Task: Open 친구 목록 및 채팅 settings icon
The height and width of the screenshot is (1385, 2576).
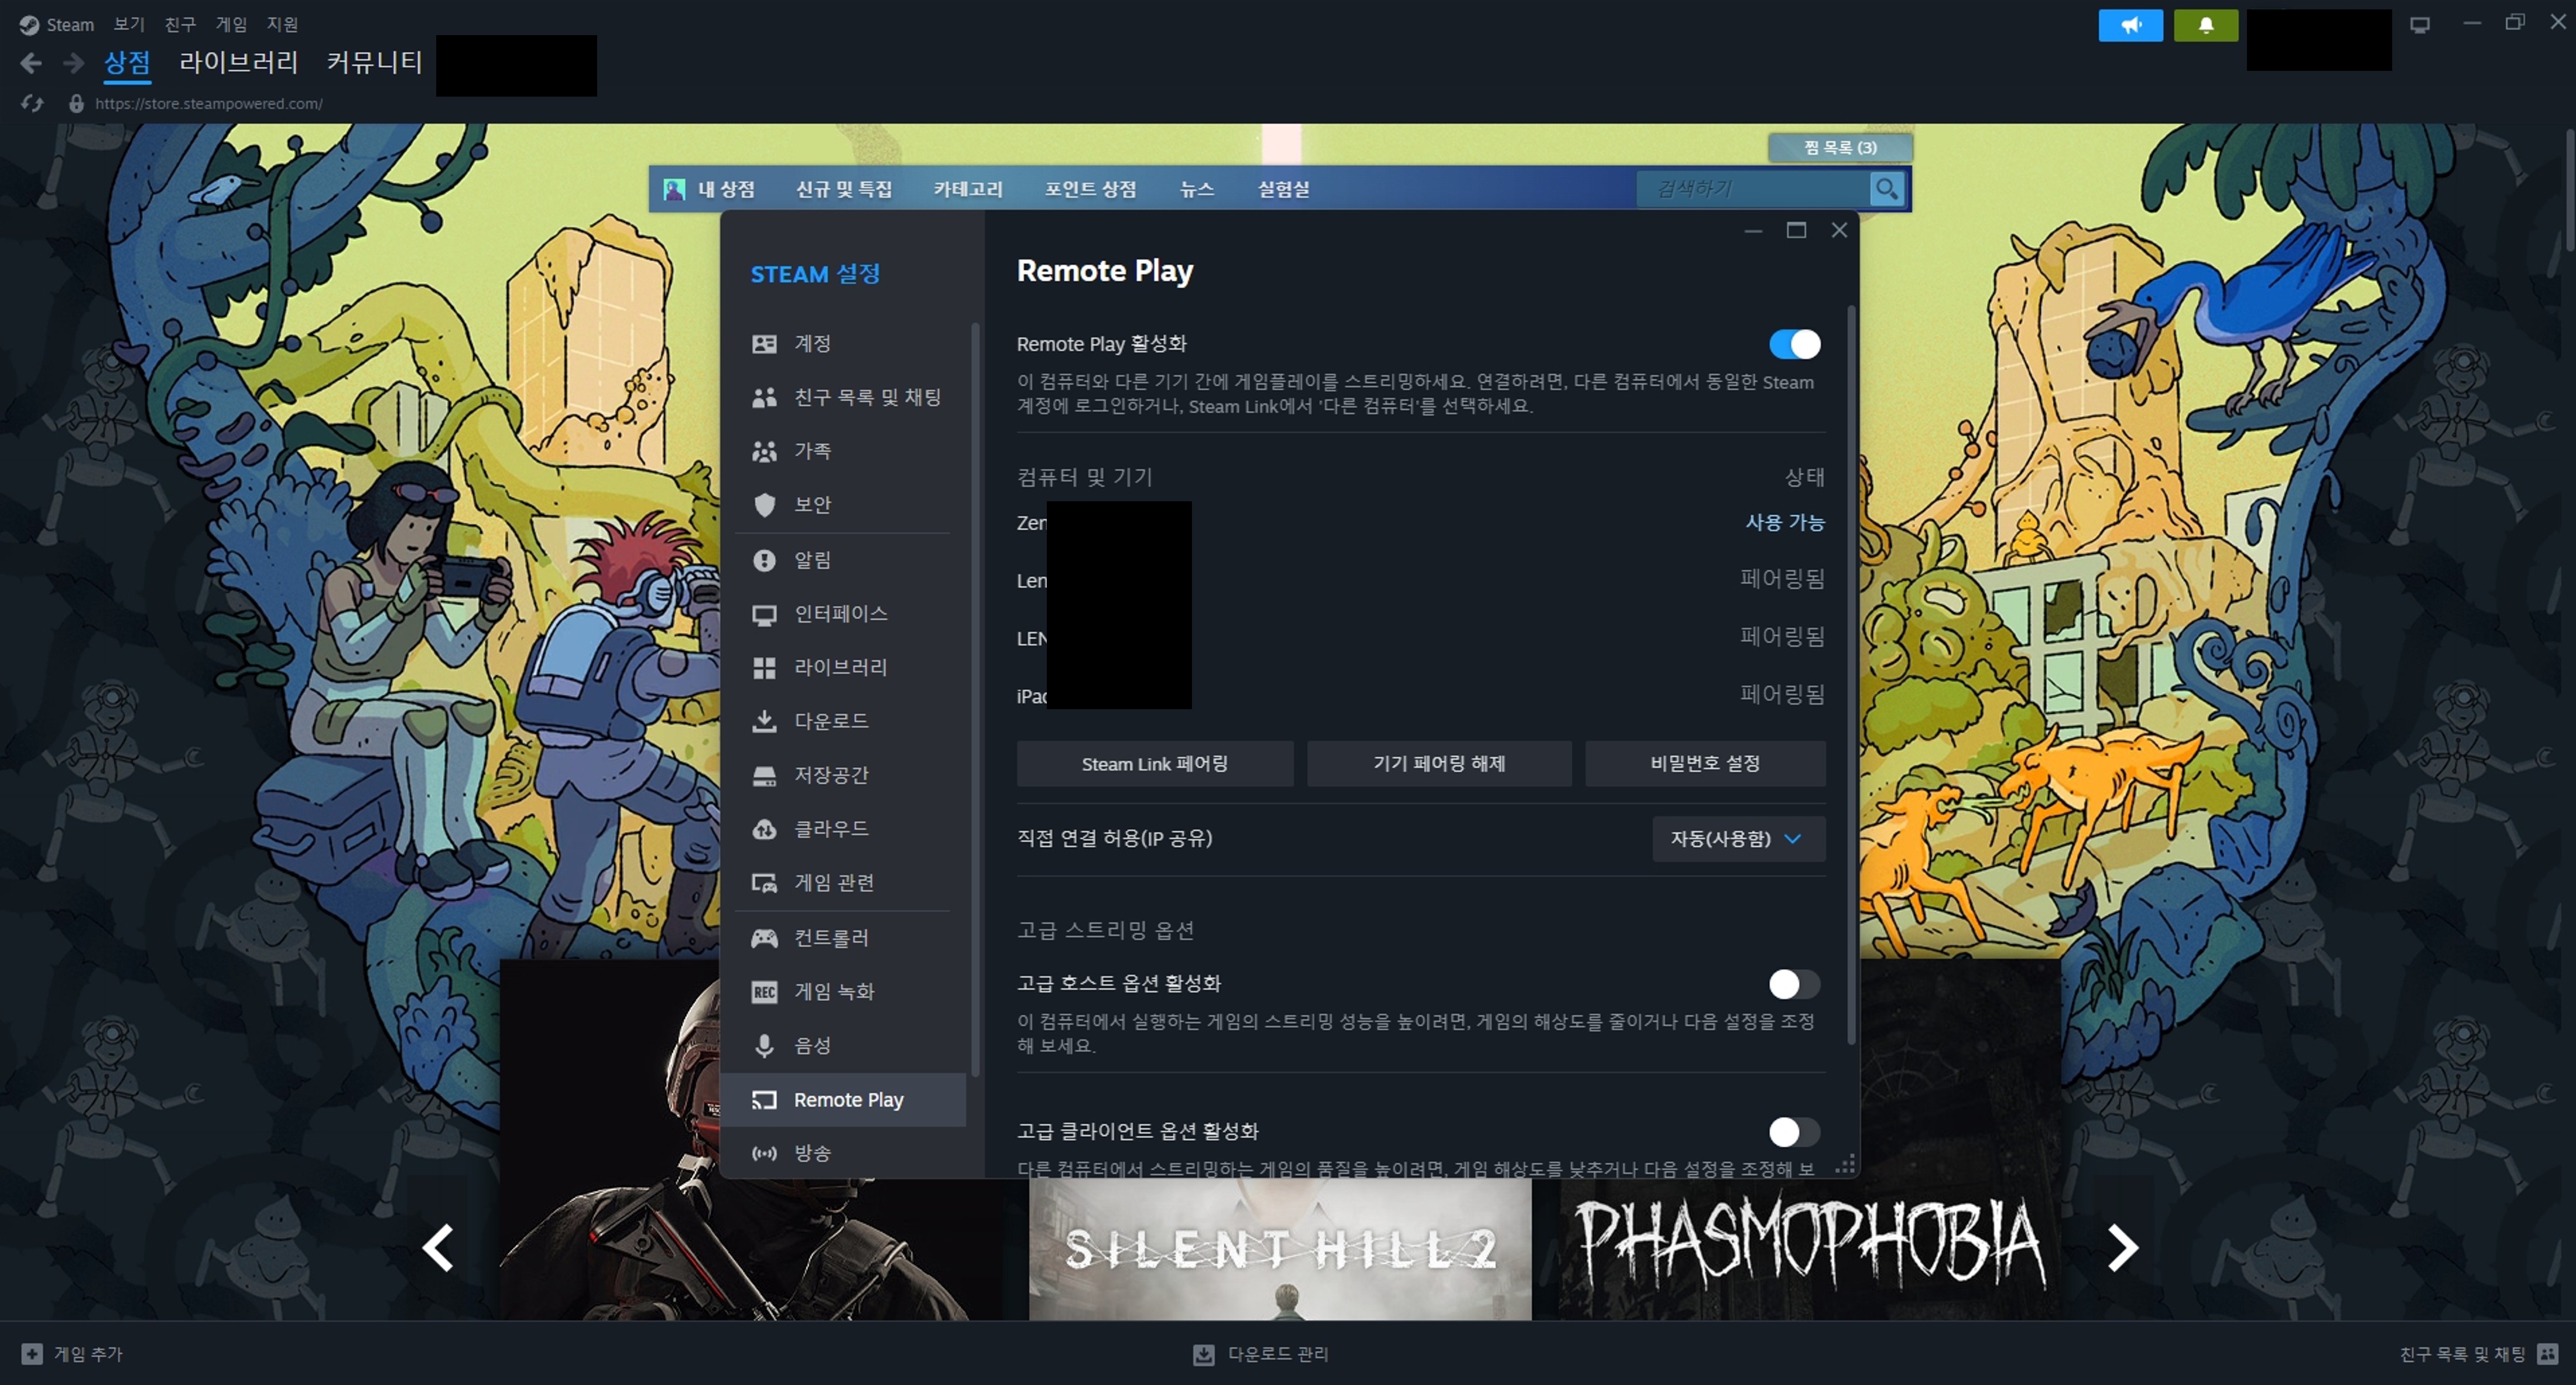Action: [x=764, y=398]
